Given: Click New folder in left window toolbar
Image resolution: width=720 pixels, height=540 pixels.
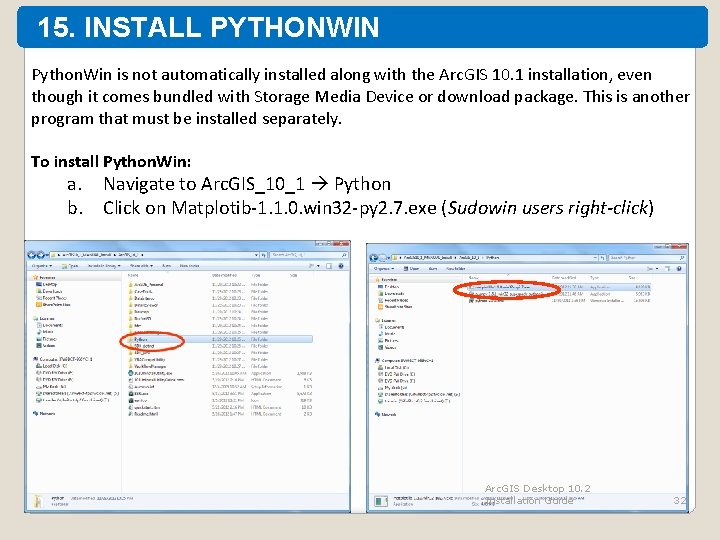Looking at the screenshot, I should [189, 266].
